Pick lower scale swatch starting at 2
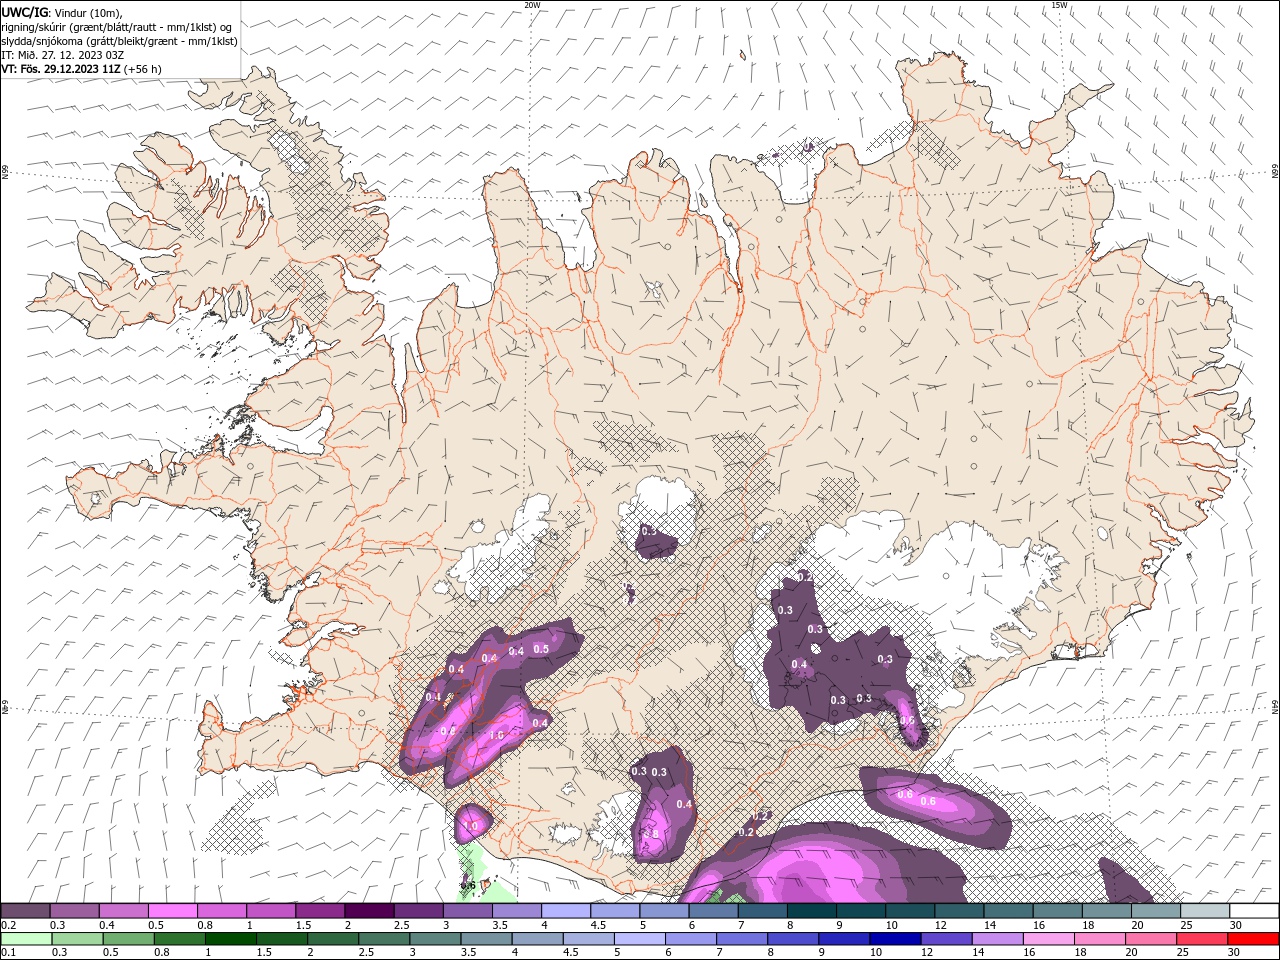Image resolution: width=1280 pixels, height=960 pixels. 332,939
